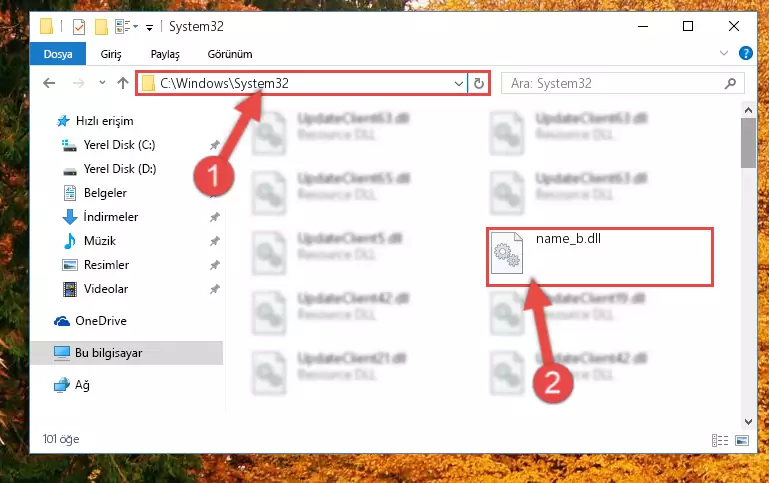
Task: Switch to details view icon
Action: (719, 440)
